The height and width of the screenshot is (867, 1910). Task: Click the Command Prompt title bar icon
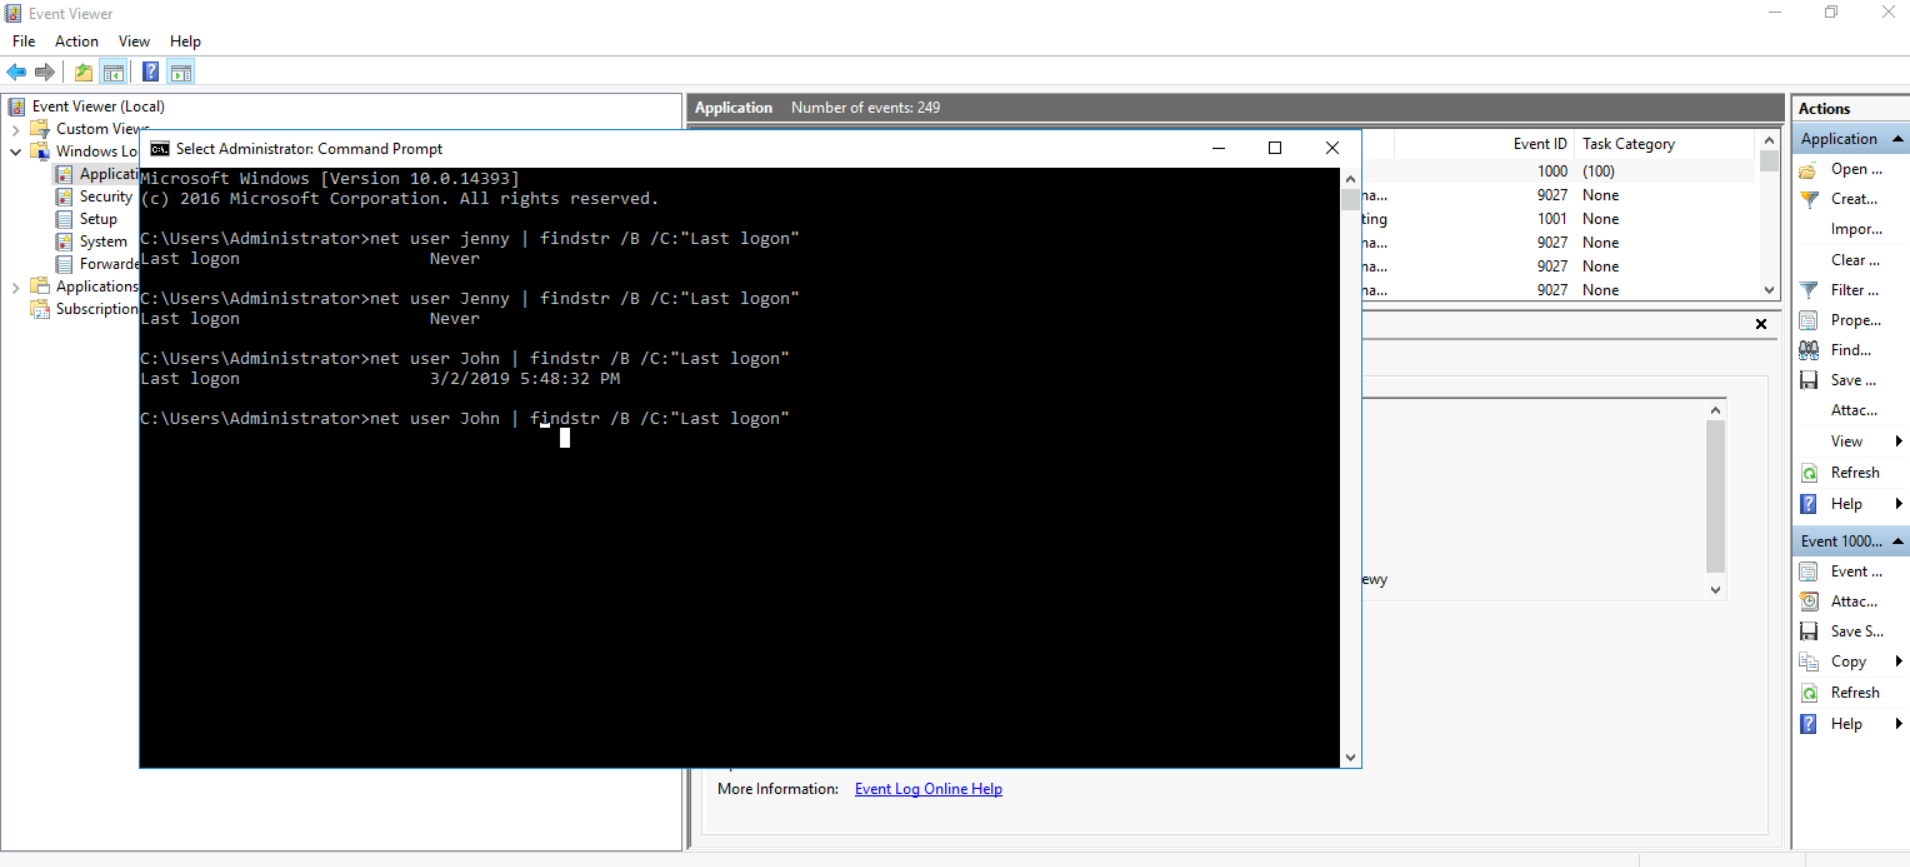point(159,149)
